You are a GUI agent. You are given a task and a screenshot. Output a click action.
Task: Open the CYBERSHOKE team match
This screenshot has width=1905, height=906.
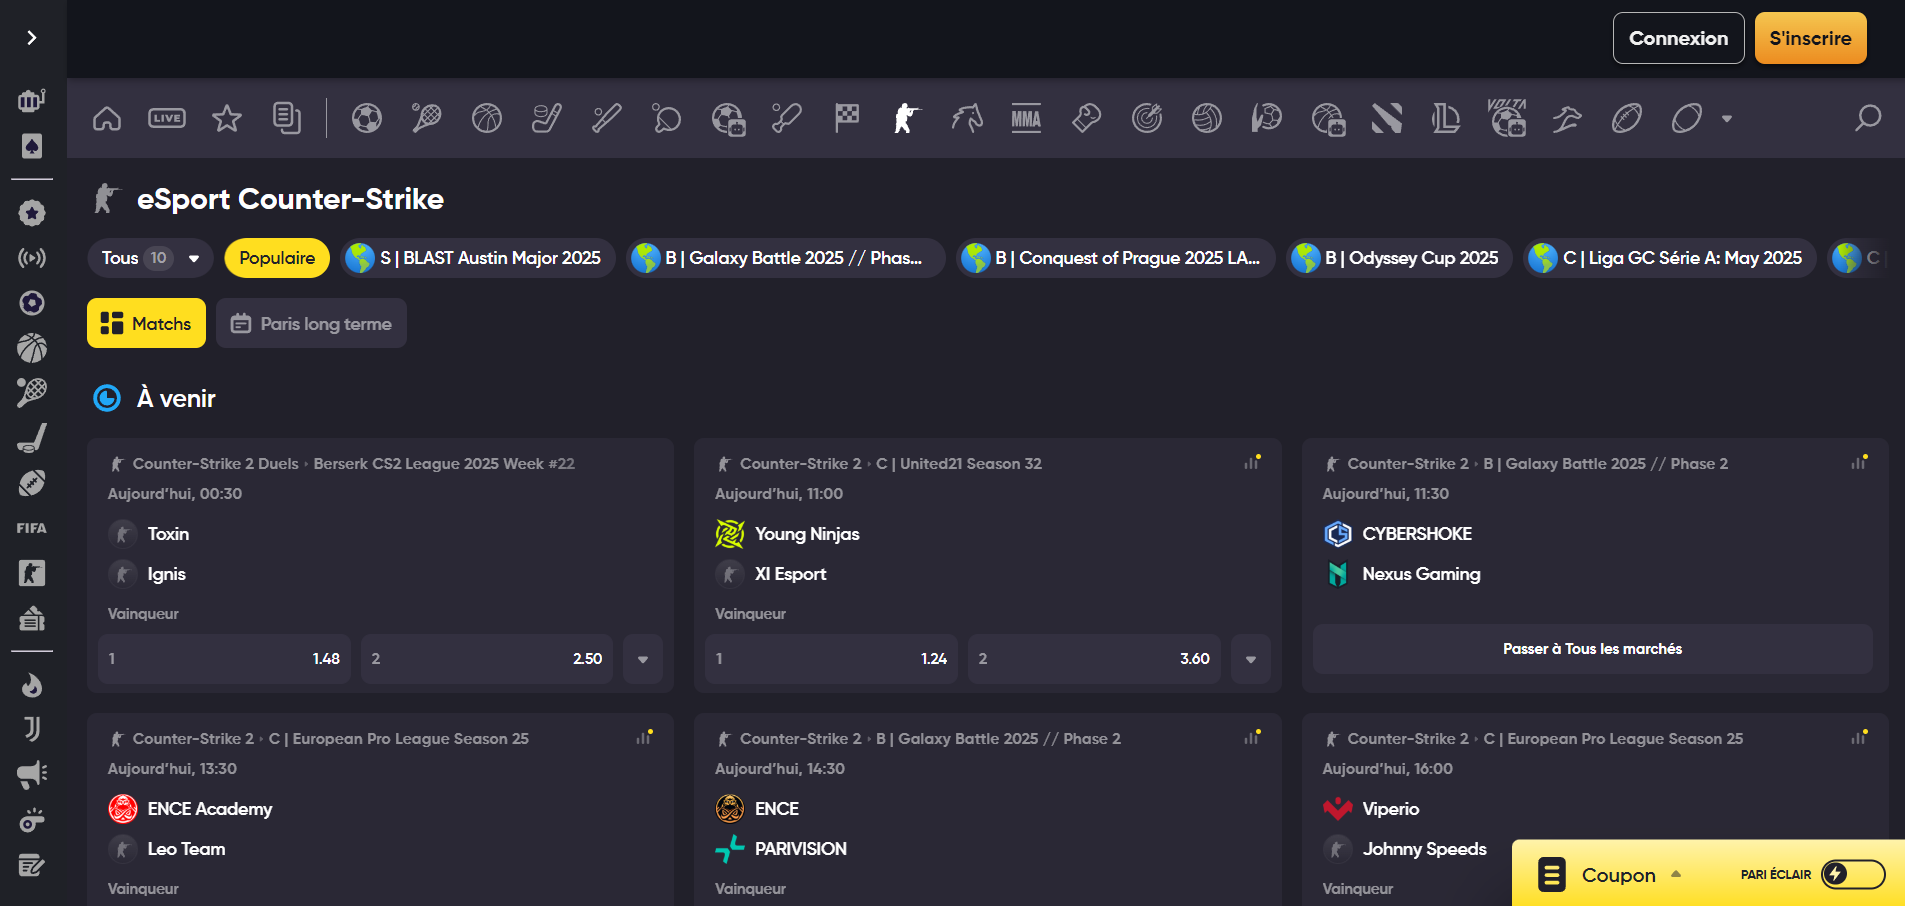point(1417,534)
